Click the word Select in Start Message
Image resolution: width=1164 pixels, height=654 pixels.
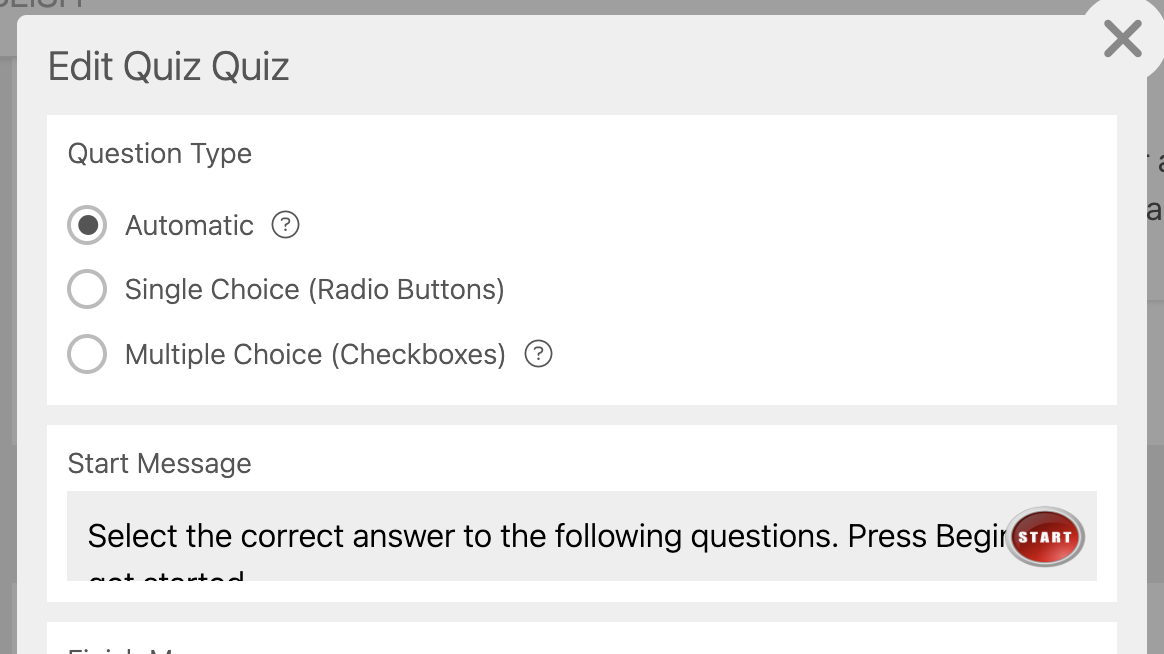[131, 536]
